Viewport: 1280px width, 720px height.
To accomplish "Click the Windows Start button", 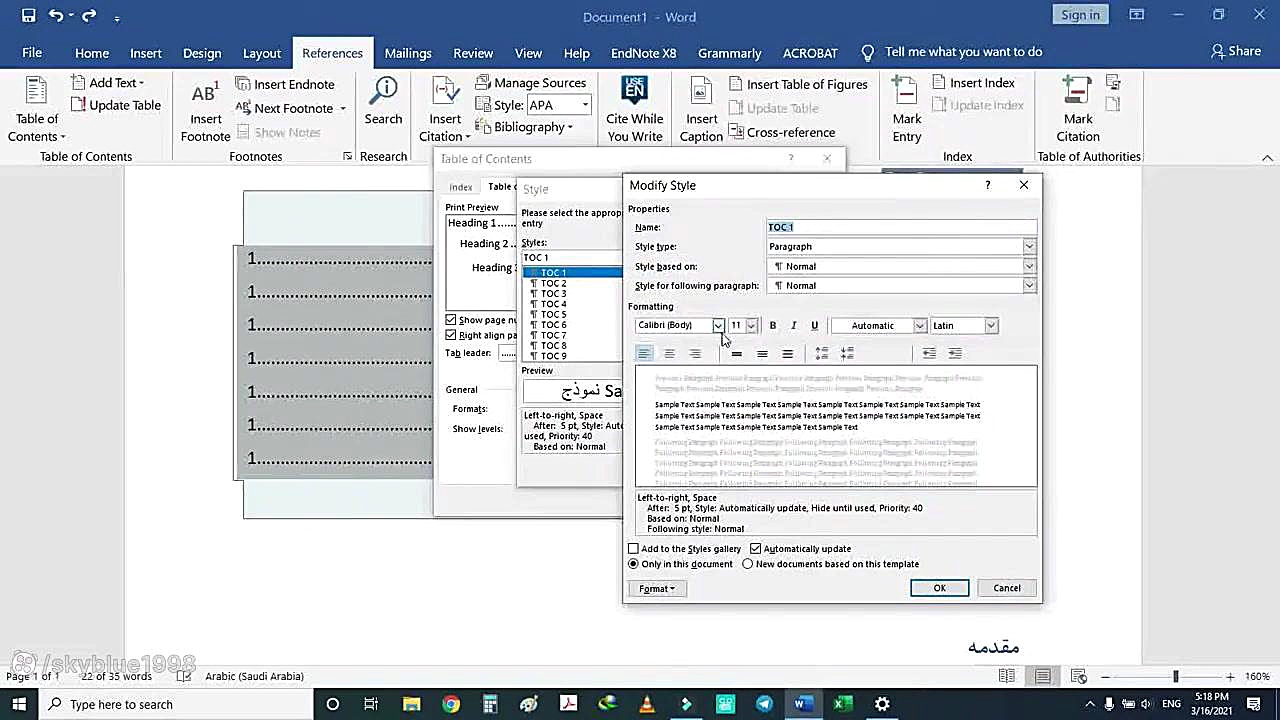I will click(x=19, y=704).
